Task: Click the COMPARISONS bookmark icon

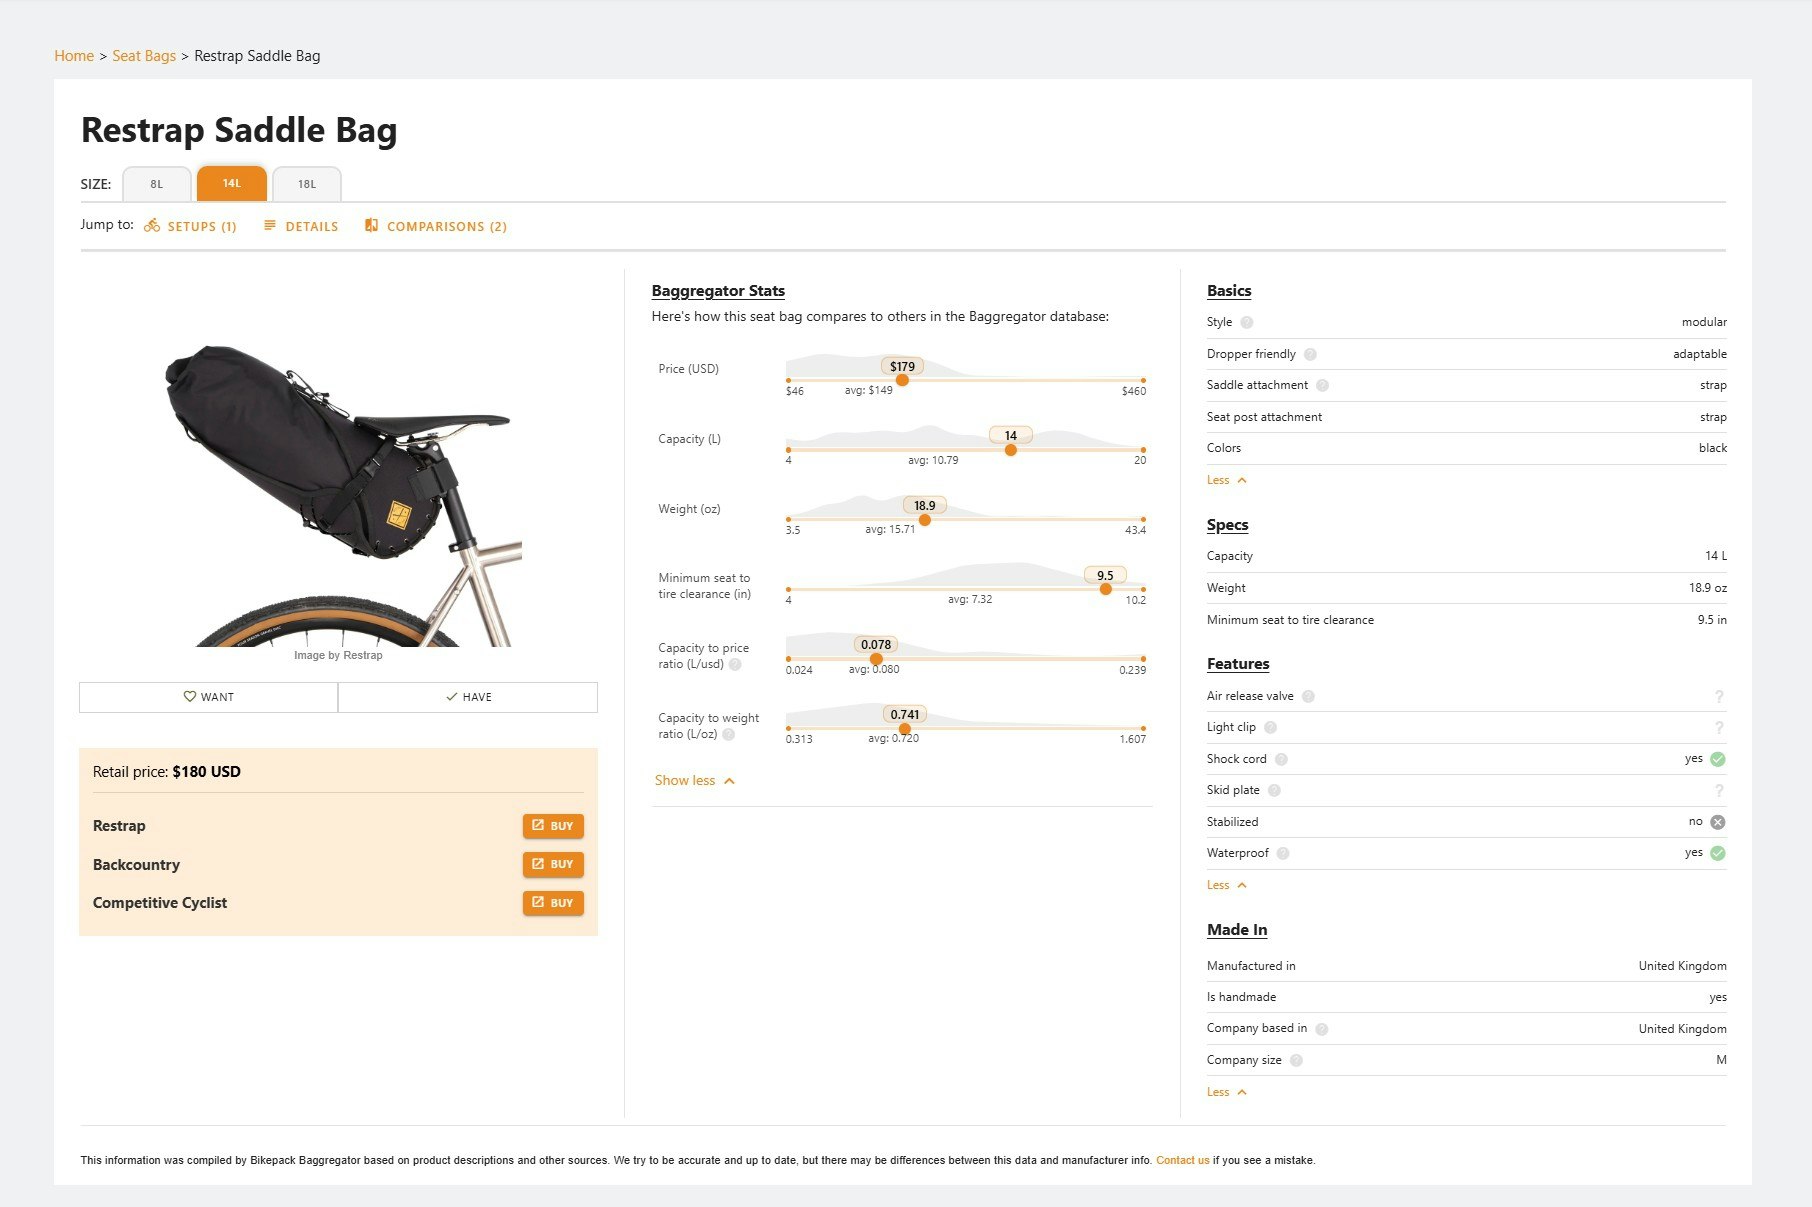Action: (374, 225)
